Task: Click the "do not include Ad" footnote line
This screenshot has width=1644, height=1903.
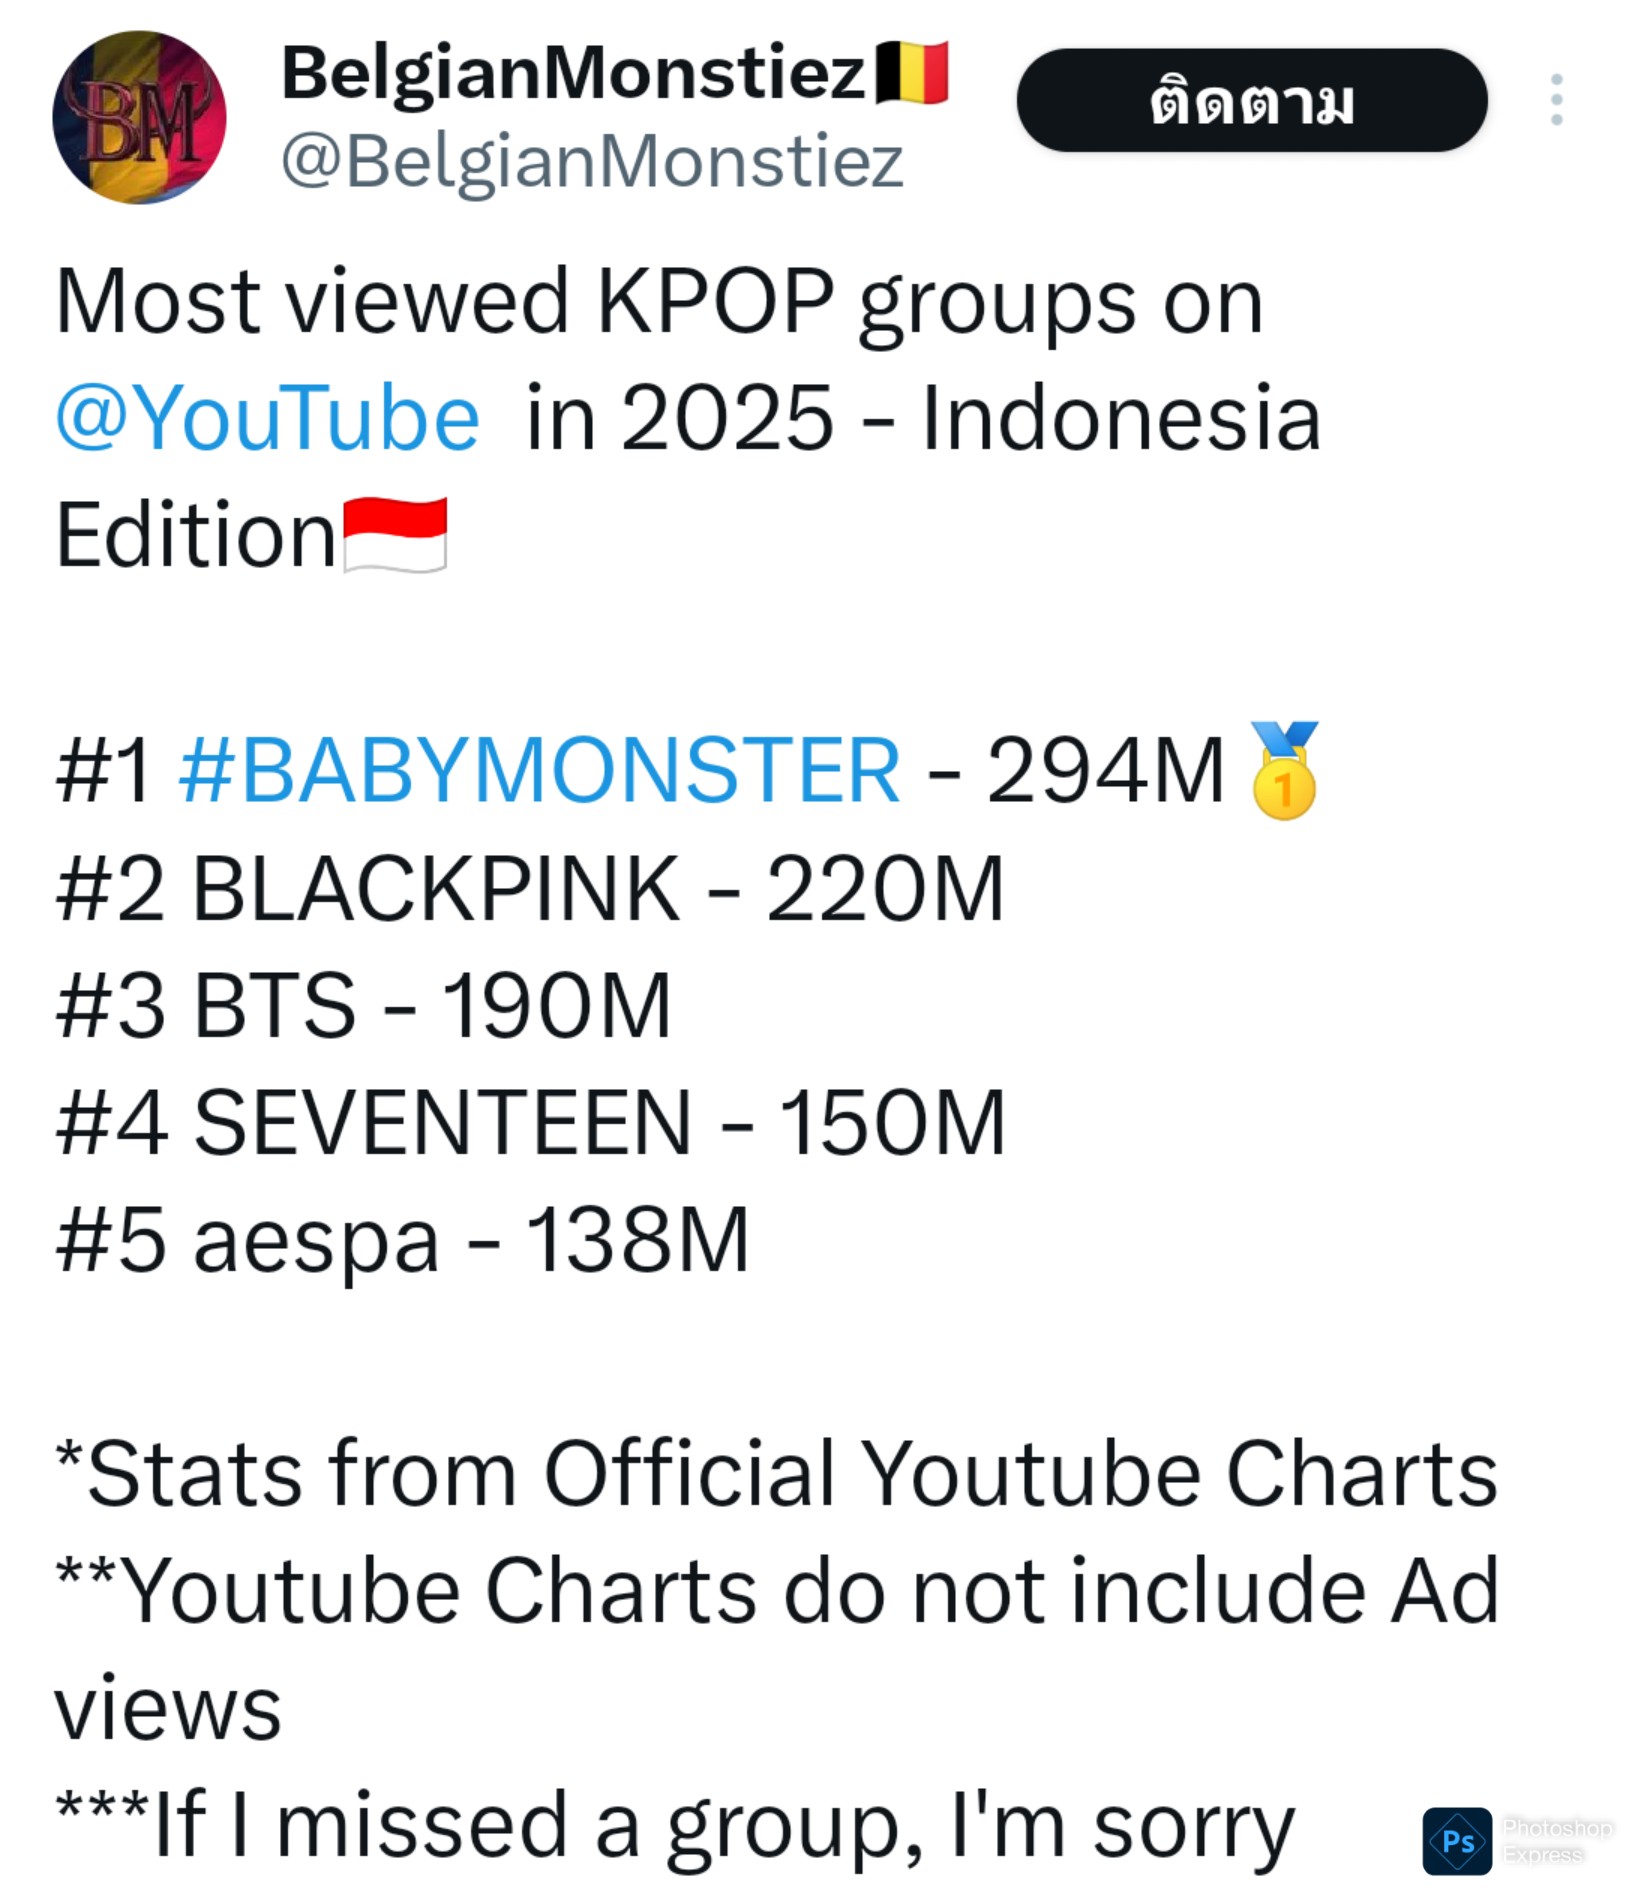Action: (x=777, y=1592)
